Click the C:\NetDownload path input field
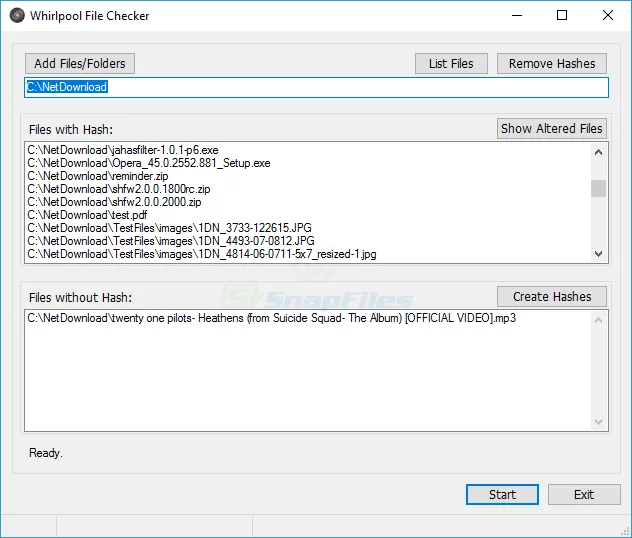This screenshot has width=632, height=538. 315,88
